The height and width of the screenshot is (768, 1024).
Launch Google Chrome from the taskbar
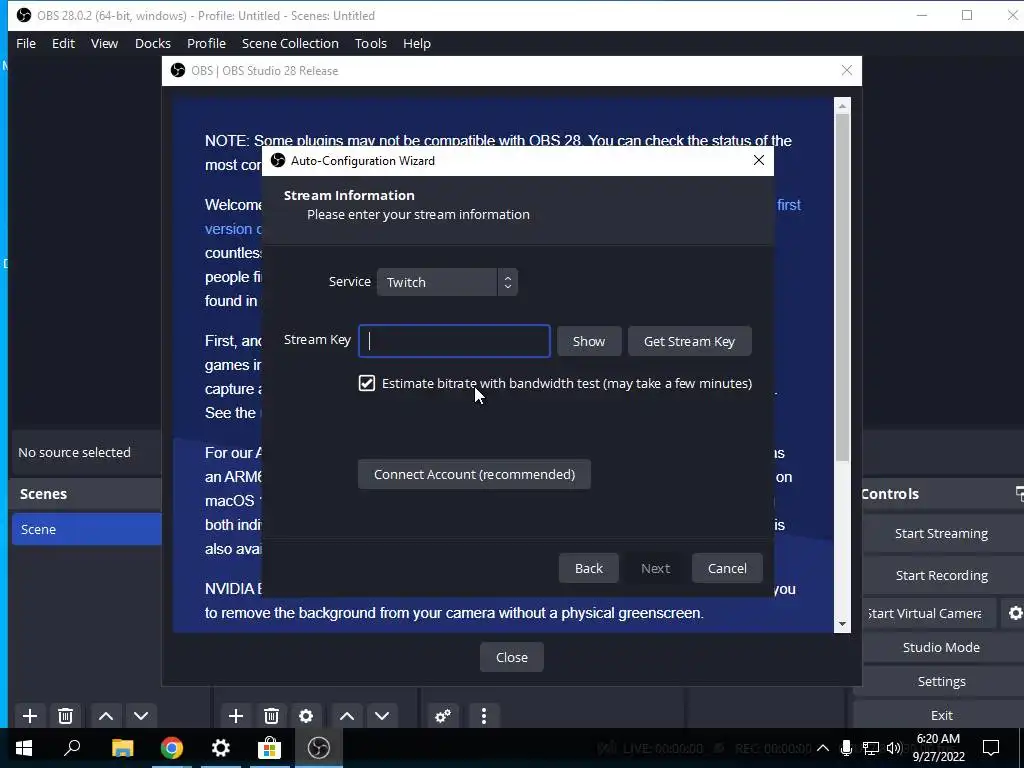pos(172,748)
